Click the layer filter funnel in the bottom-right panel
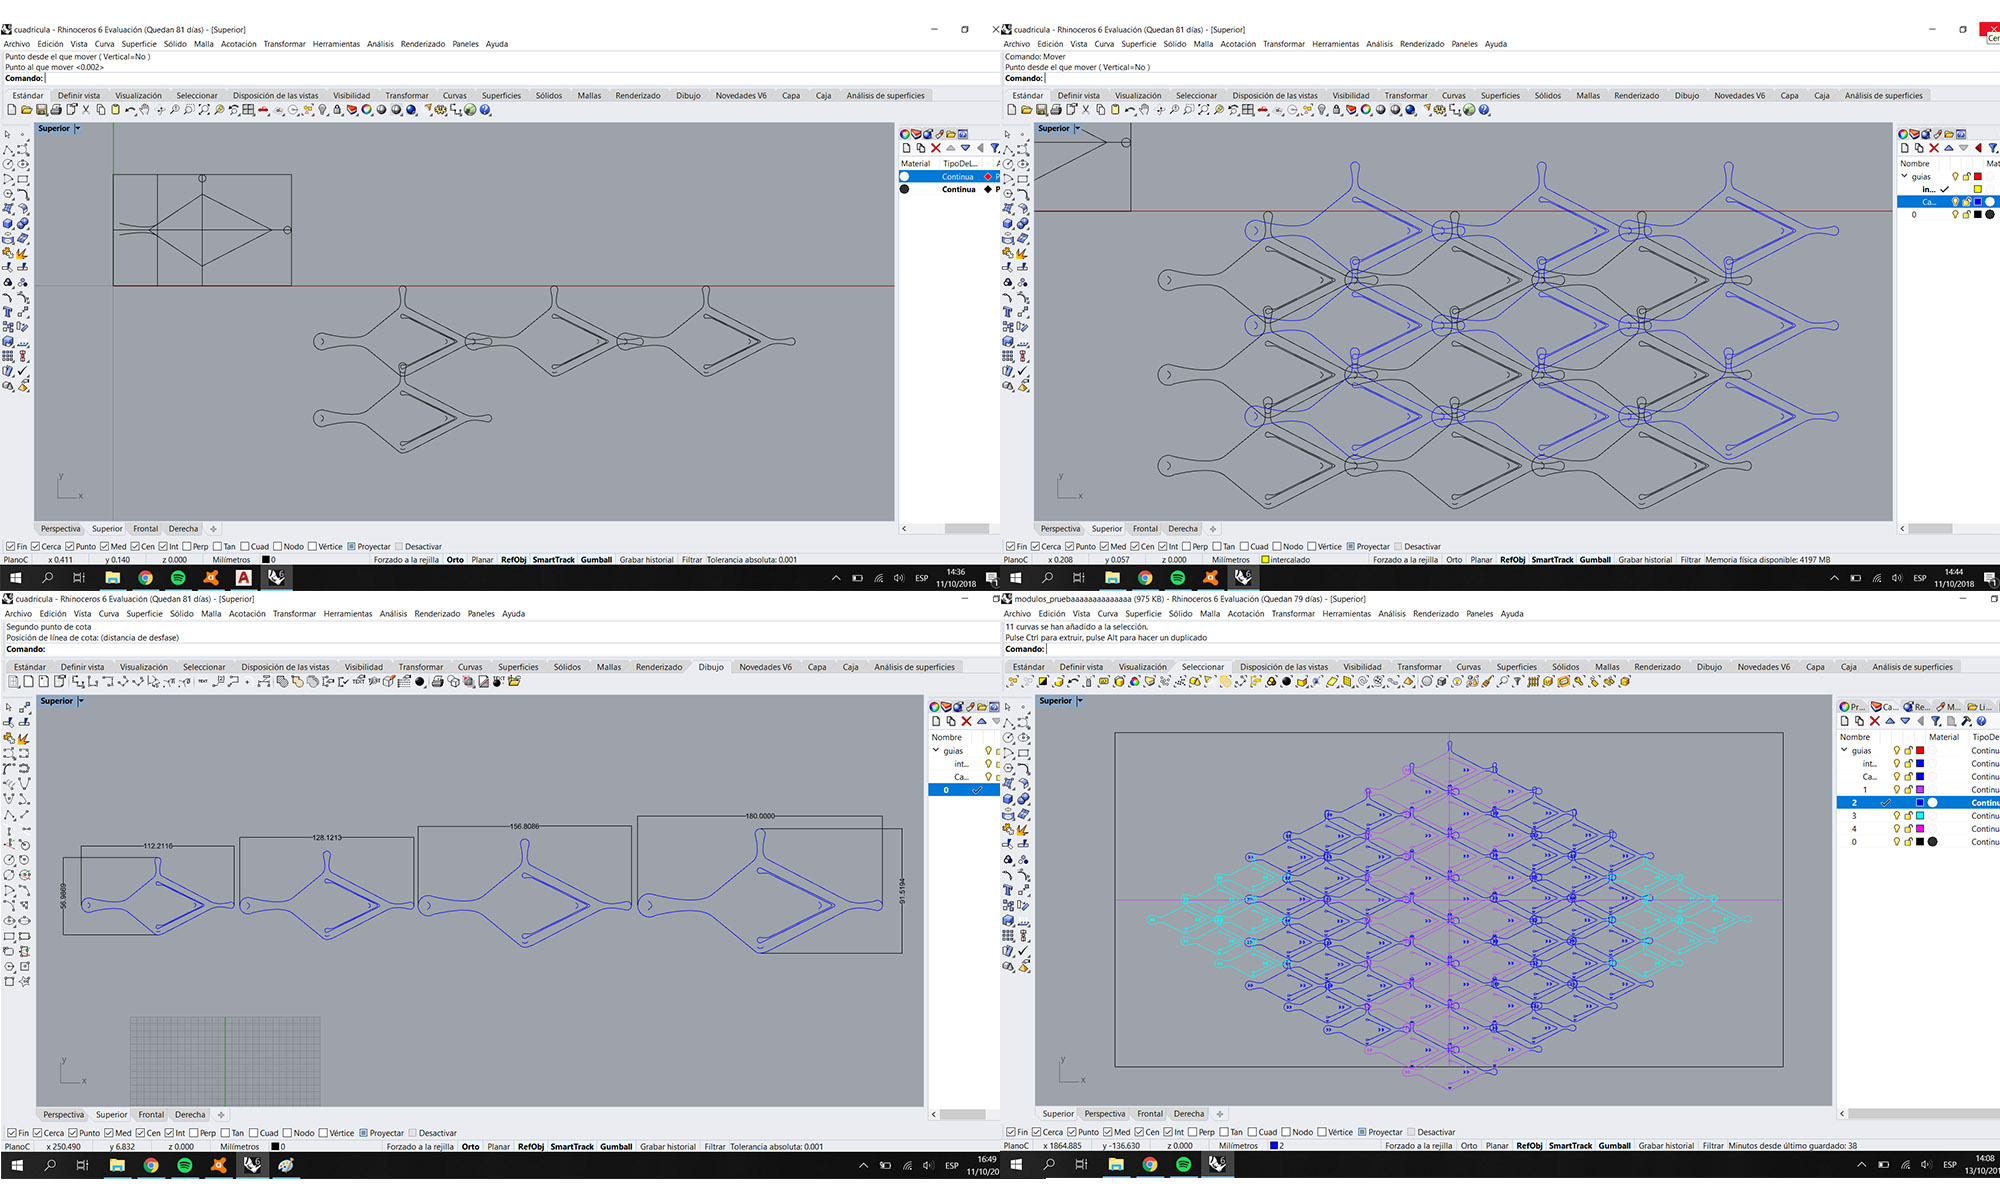Screen dimensions: 2000x1200 click(1936, 721)
